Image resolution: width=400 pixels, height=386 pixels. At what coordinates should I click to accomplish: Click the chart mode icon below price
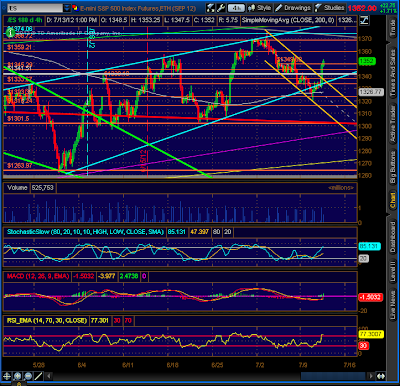point(364,20)
